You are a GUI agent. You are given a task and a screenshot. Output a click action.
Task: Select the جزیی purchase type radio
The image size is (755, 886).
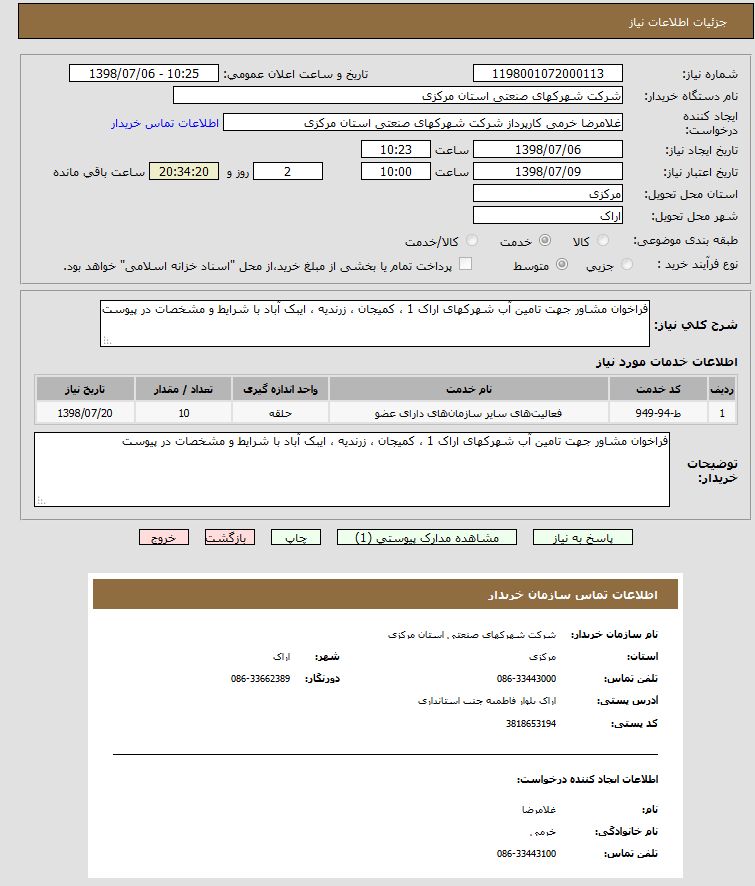click(627, 265)
